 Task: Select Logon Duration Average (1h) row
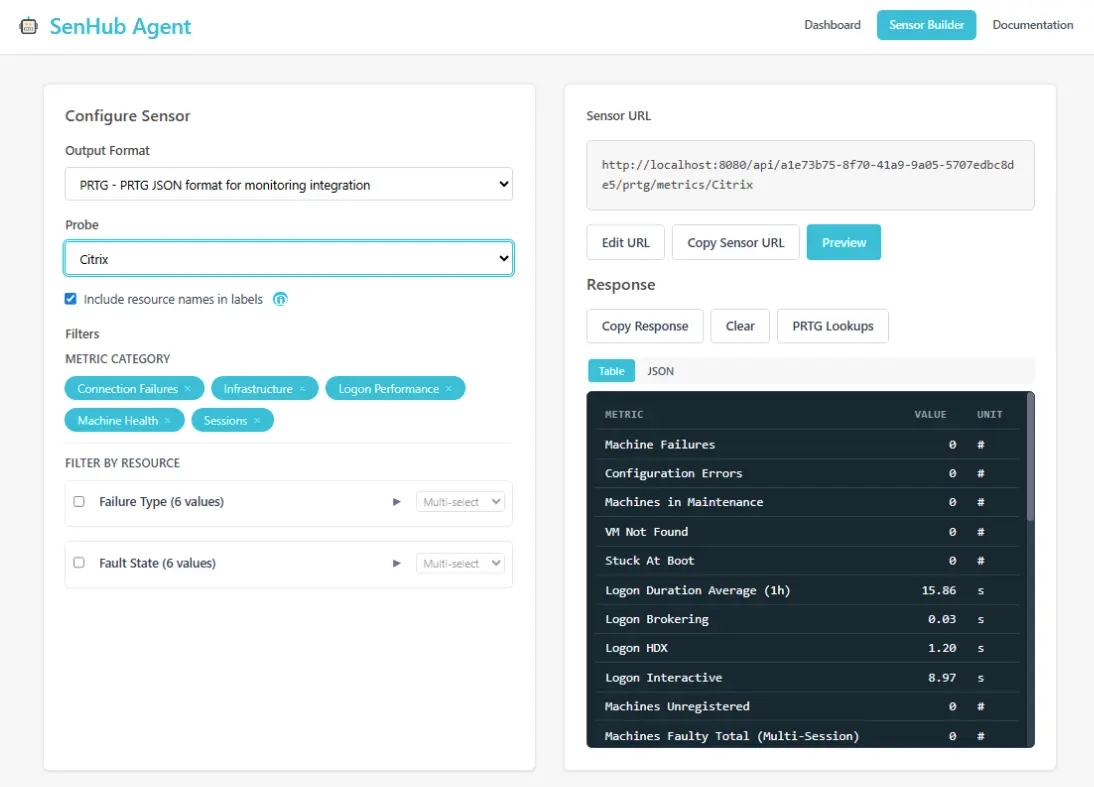click(x=807, y=590)
